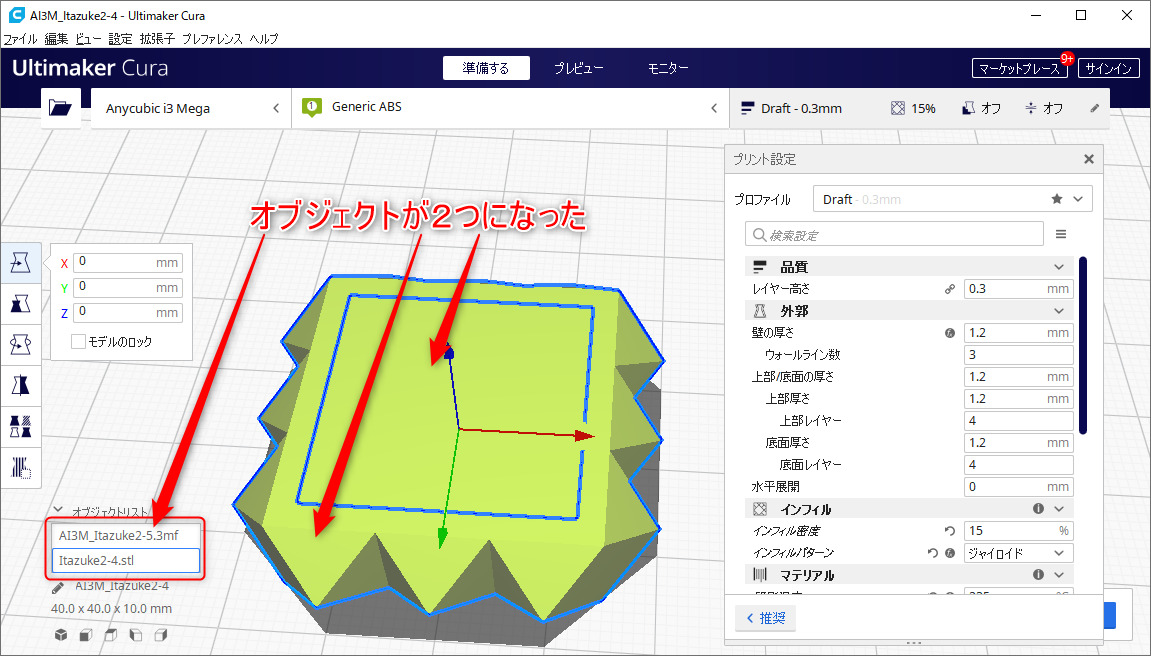Click the open file folder icon
1151x656 pixels.
pos(60,108)
